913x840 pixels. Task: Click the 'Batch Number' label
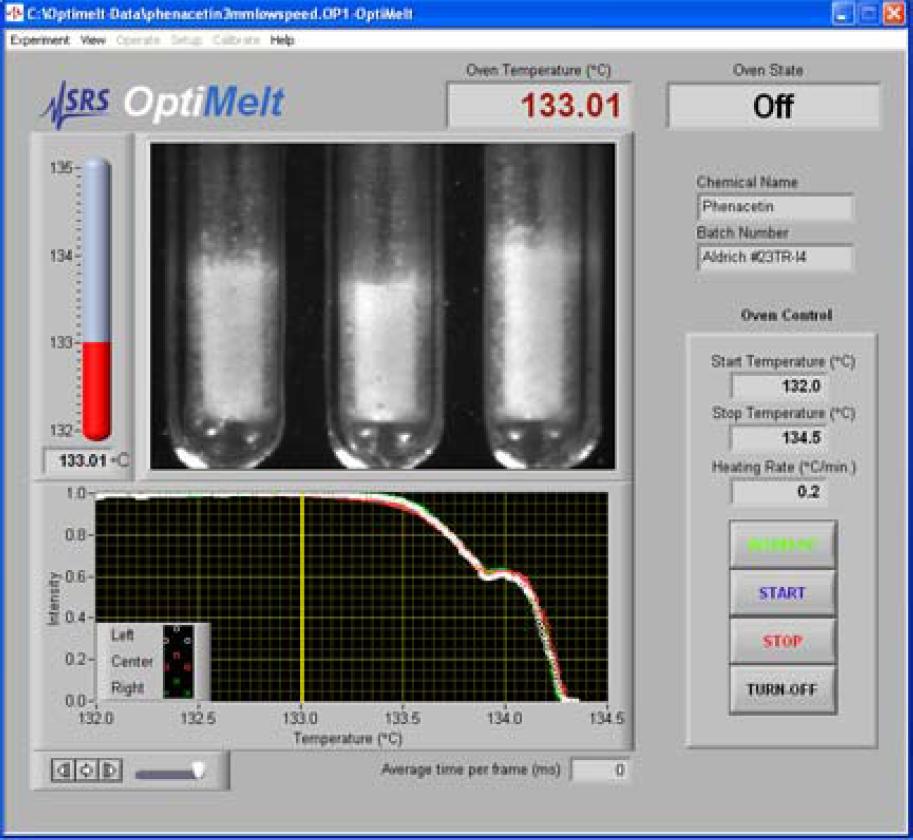(x=743, y=233)
